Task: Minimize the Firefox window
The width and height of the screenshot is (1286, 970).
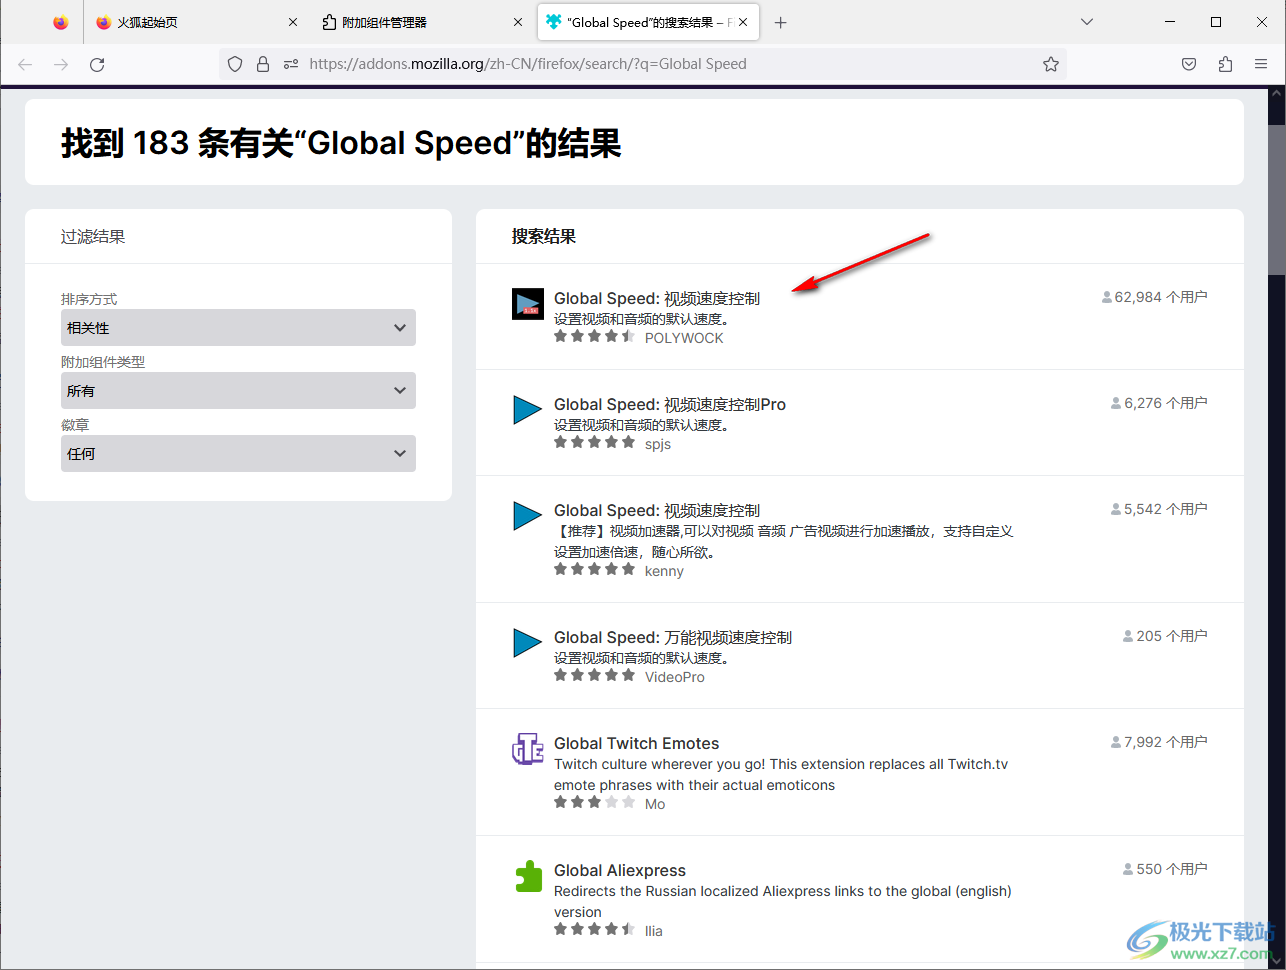Action: click(1170, 22)
